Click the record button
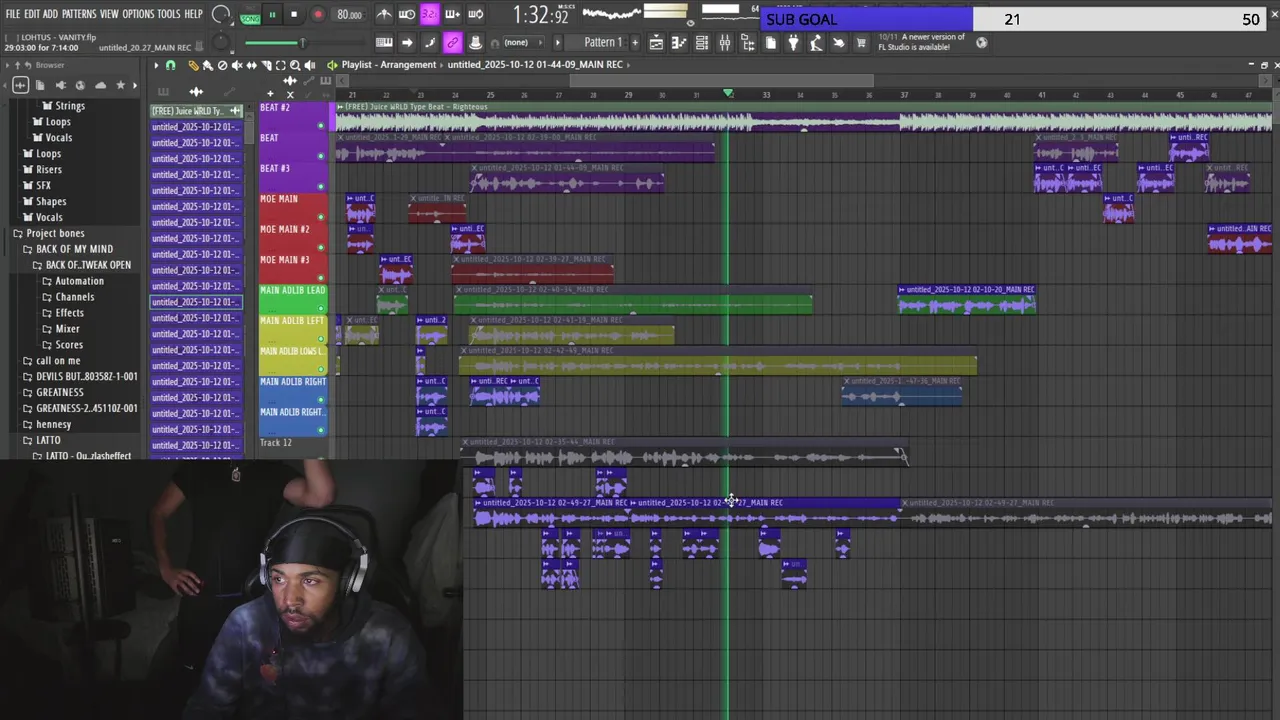This screenshot has height=720, width=1280. pos(318,15)
